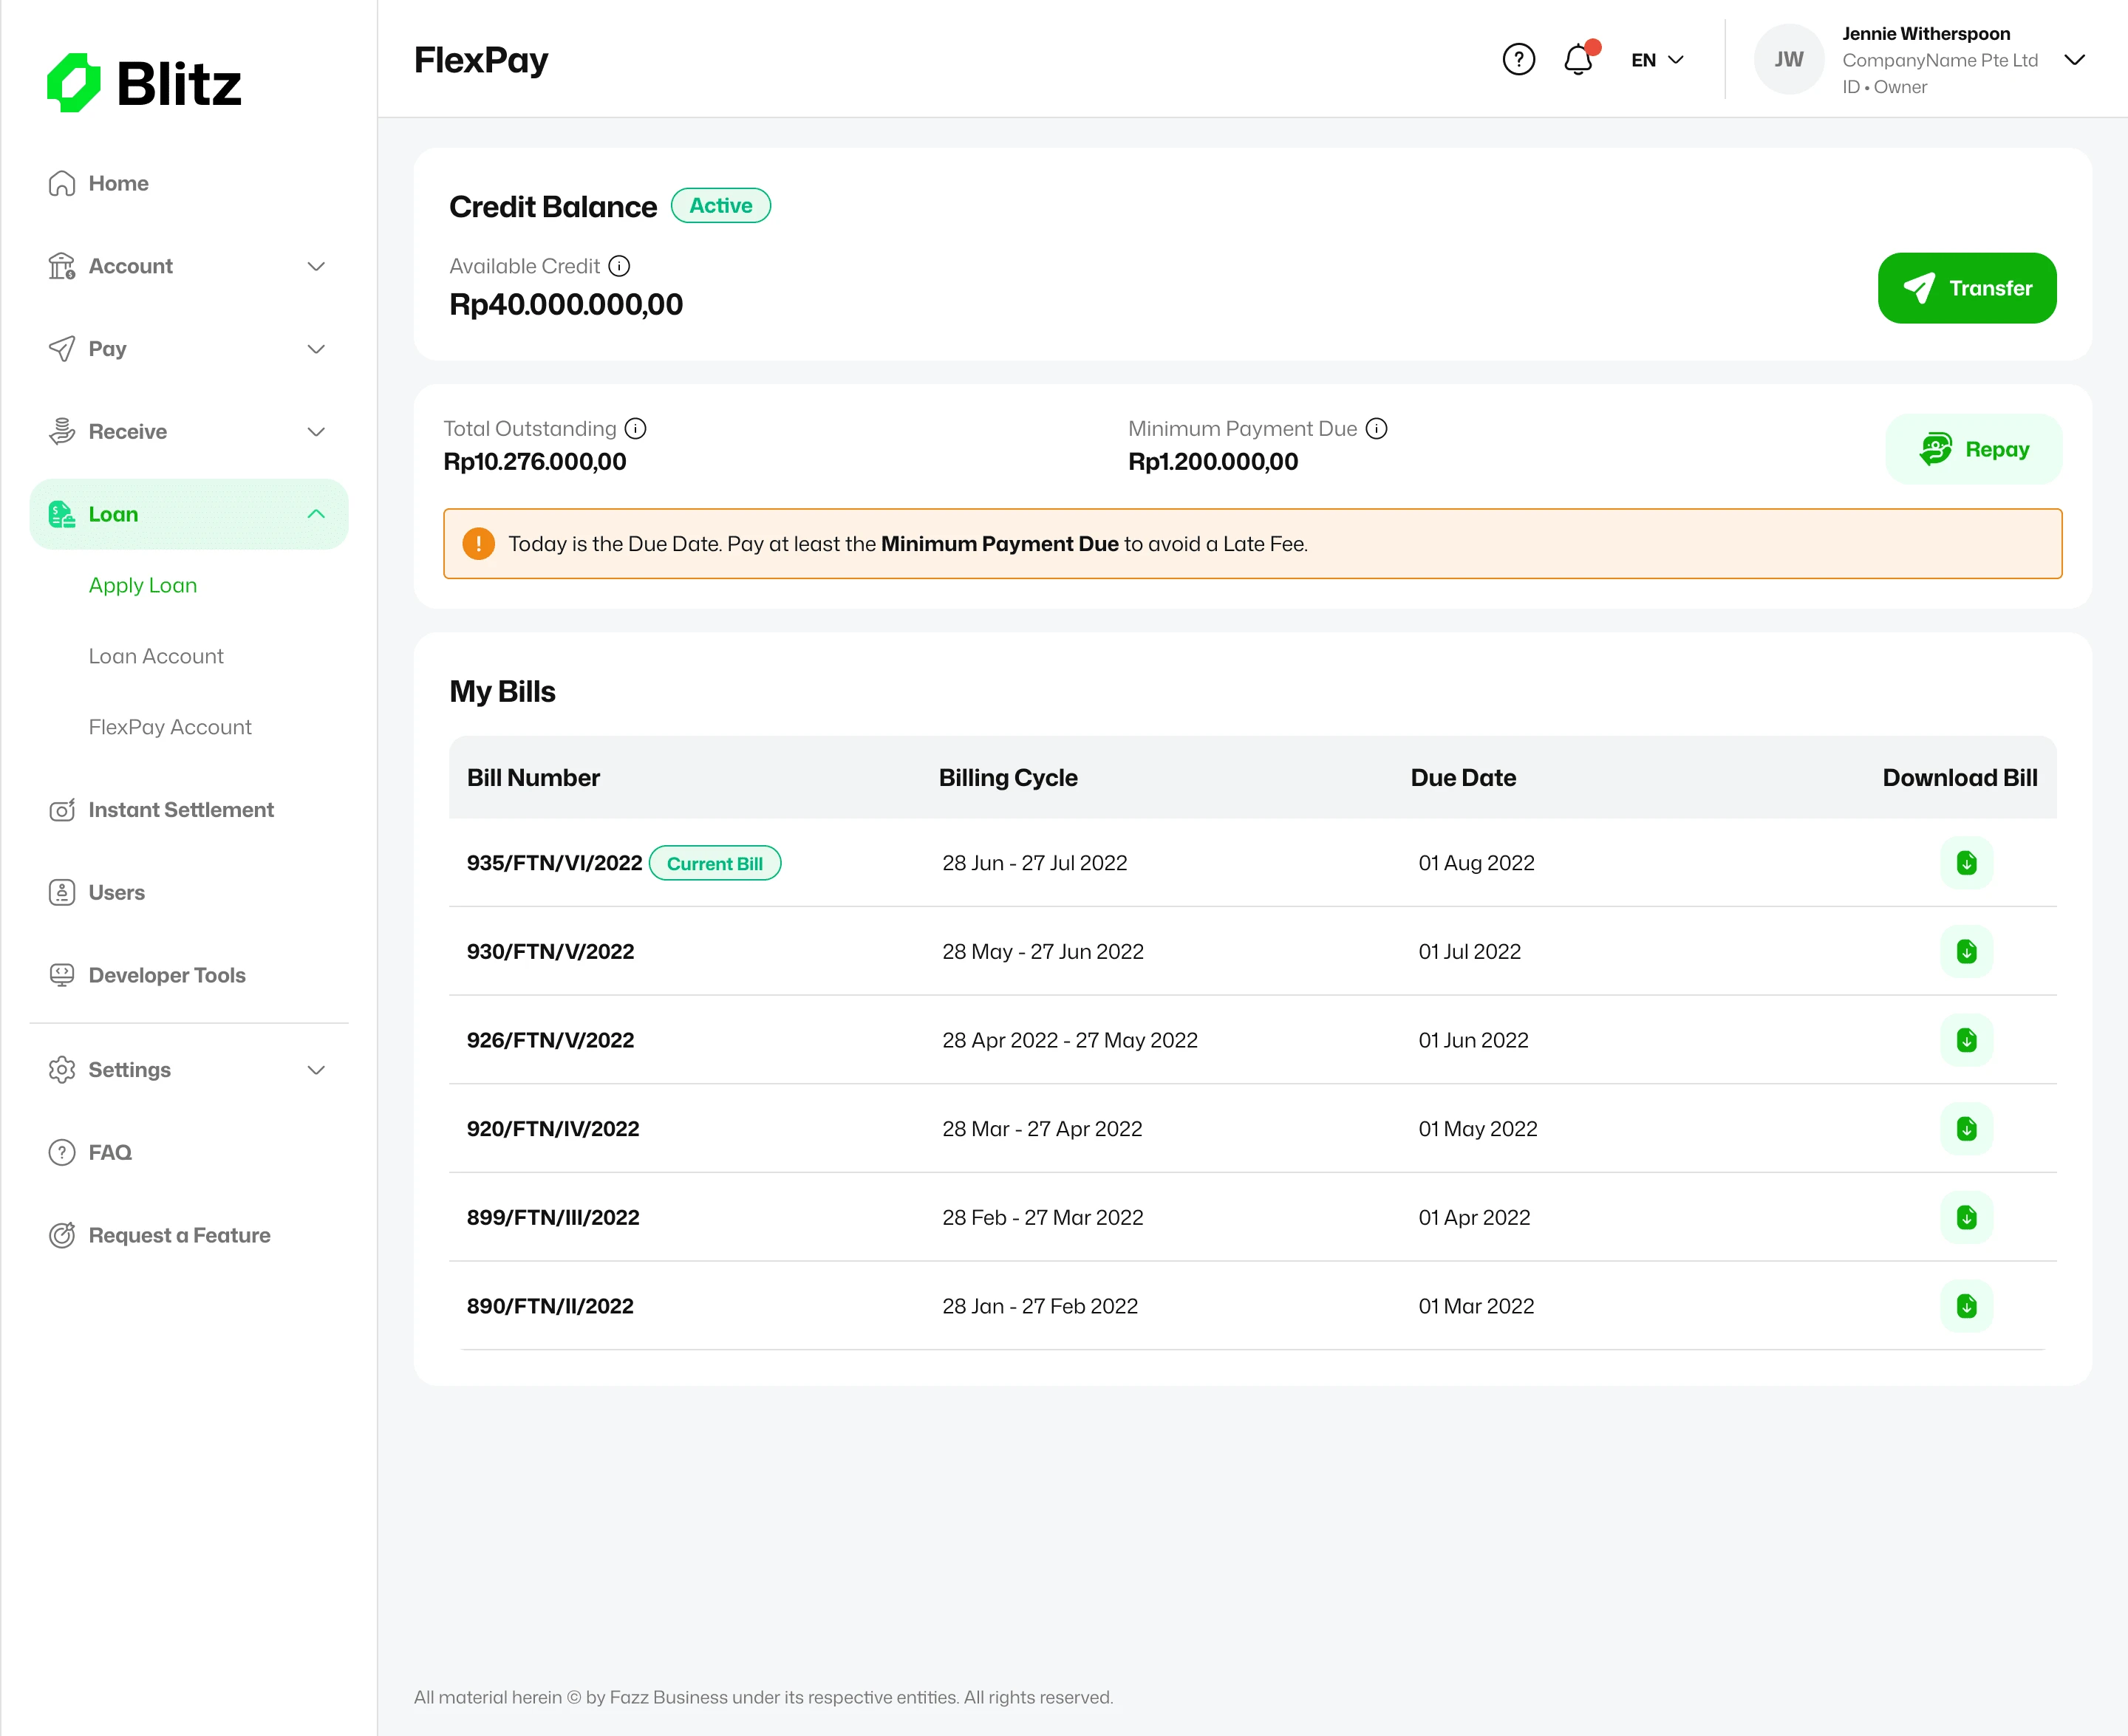This screenshot has height=1736, width=2128.
Task: Click the Loan icon in sidebar
Action: point(62,514)
